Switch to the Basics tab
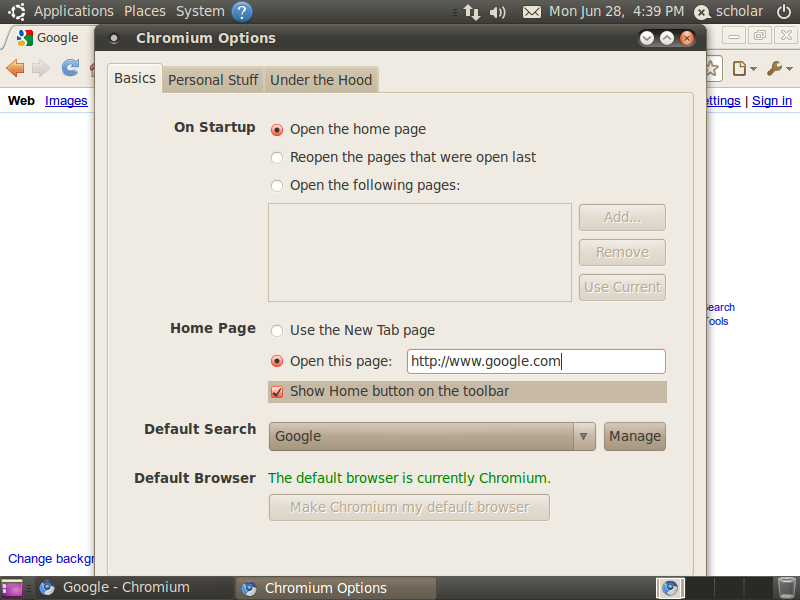The width and height of the screenshot is (800, 600). (135, 78)
